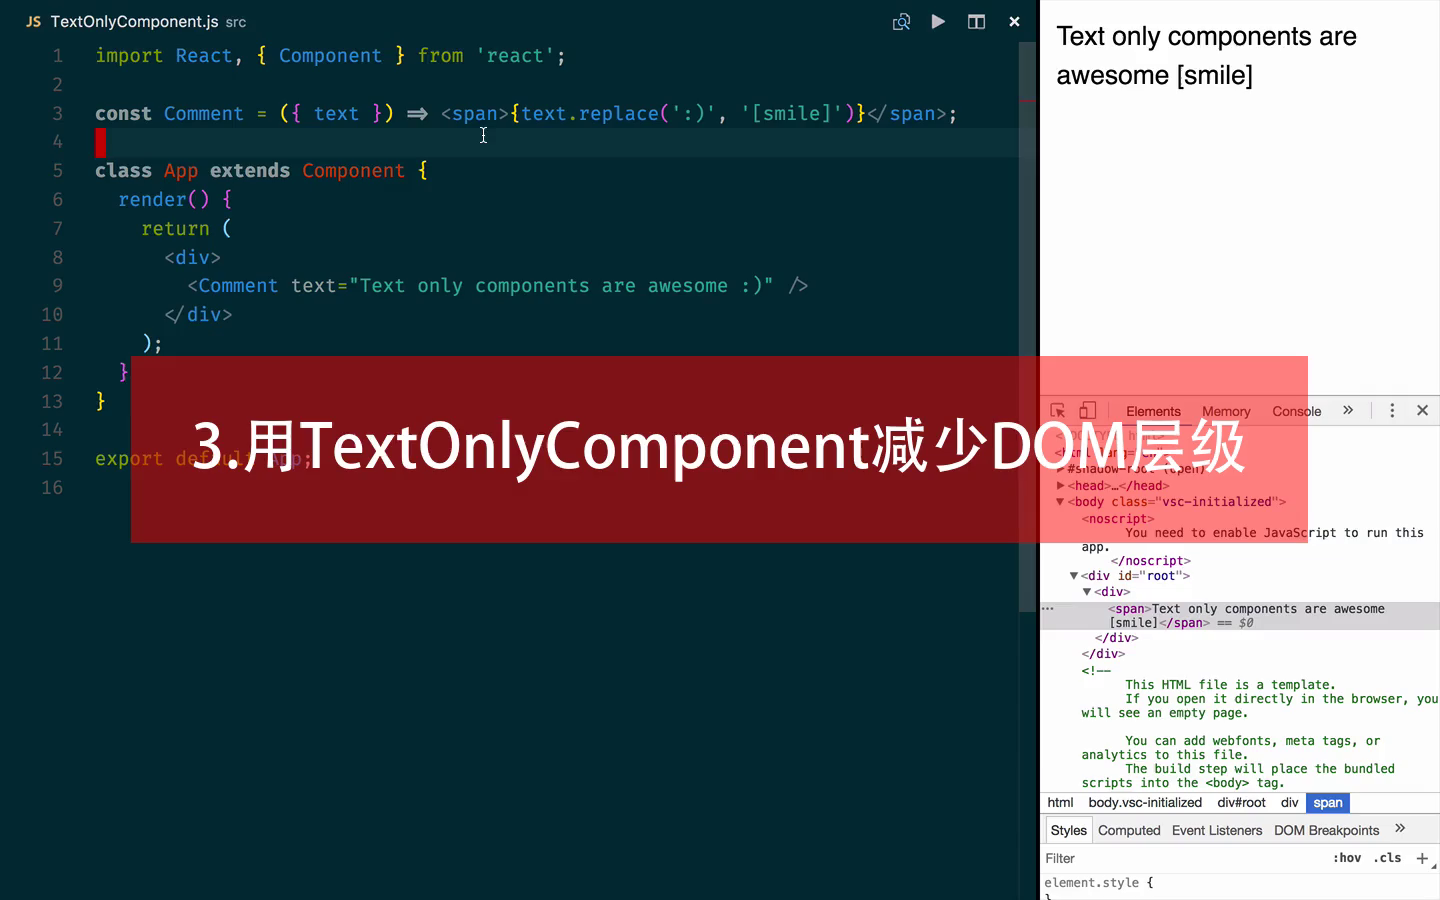Select the TextOnlyComponent.js tab
Image resolution: width=1440 pixels, height=900 pixels.
coord(135,21)
